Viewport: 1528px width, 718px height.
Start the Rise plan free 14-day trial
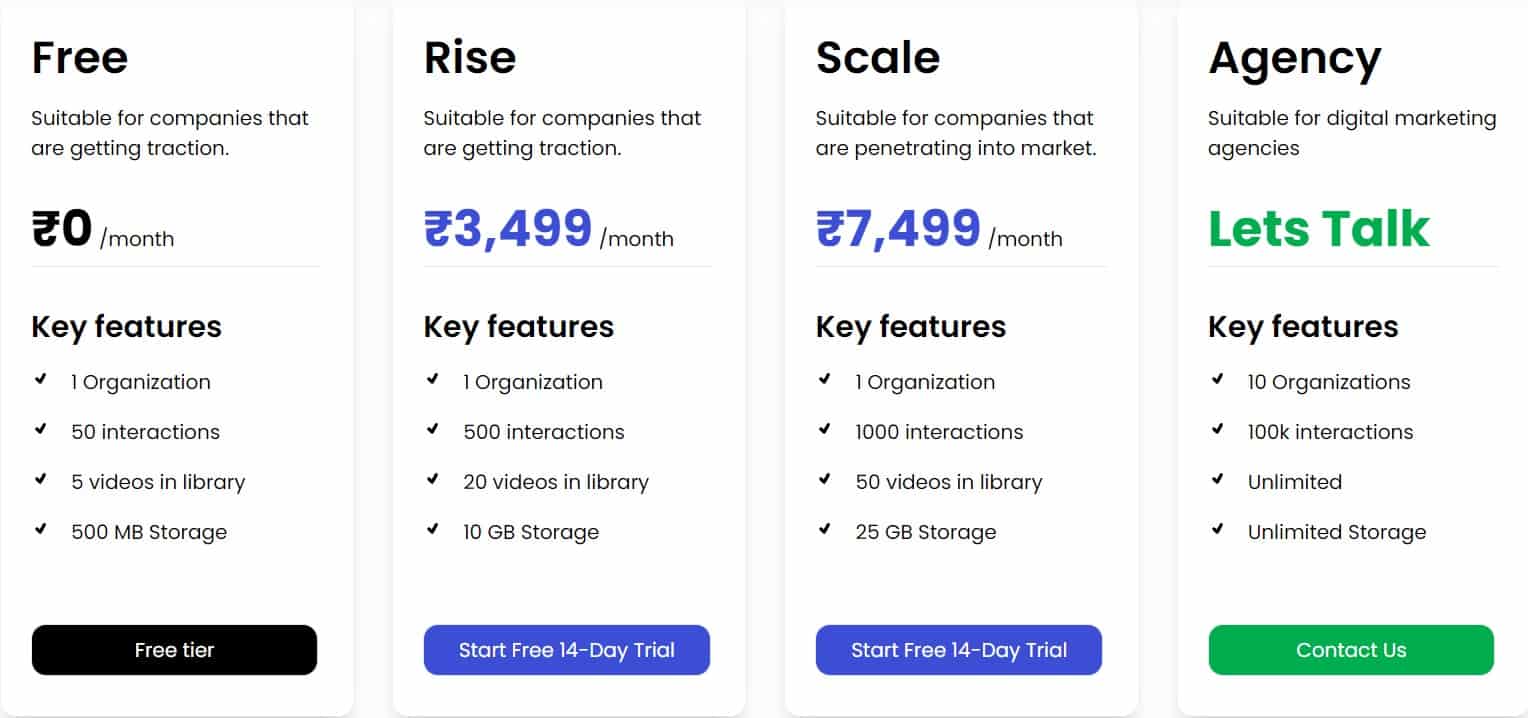(566, 650)
